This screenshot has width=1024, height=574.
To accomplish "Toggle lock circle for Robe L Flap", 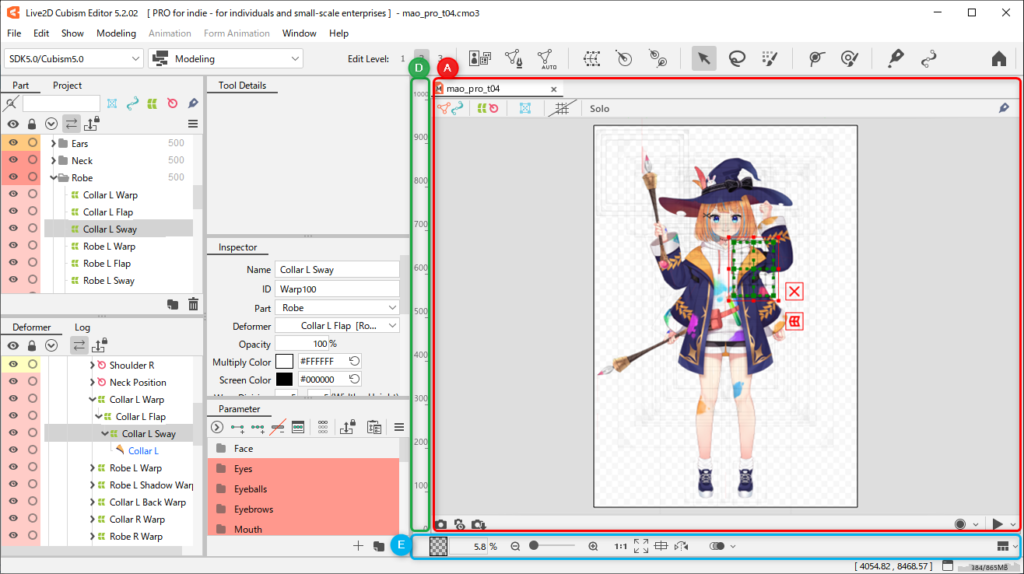I will coord(32,263).
